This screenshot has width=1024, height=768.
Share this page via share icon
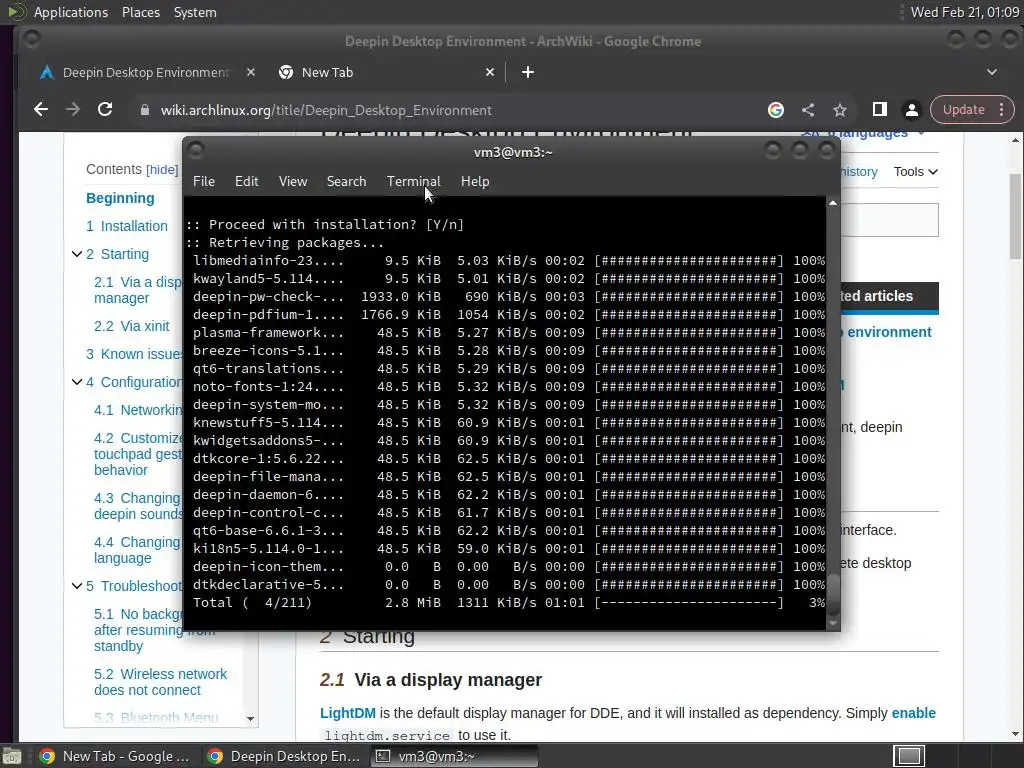click(808, 110)
